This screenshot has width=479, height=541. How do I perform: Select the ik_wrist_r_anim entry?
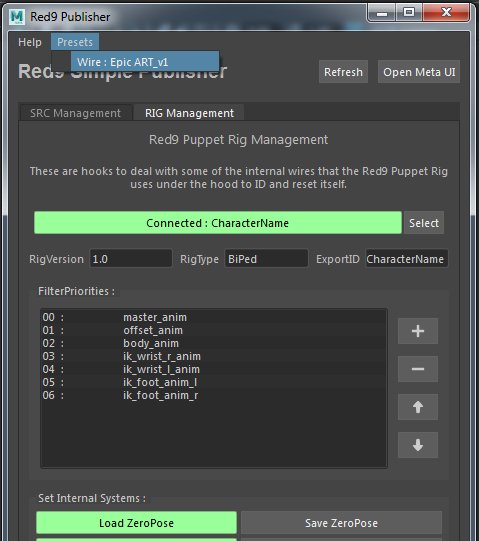coord(213,356)
